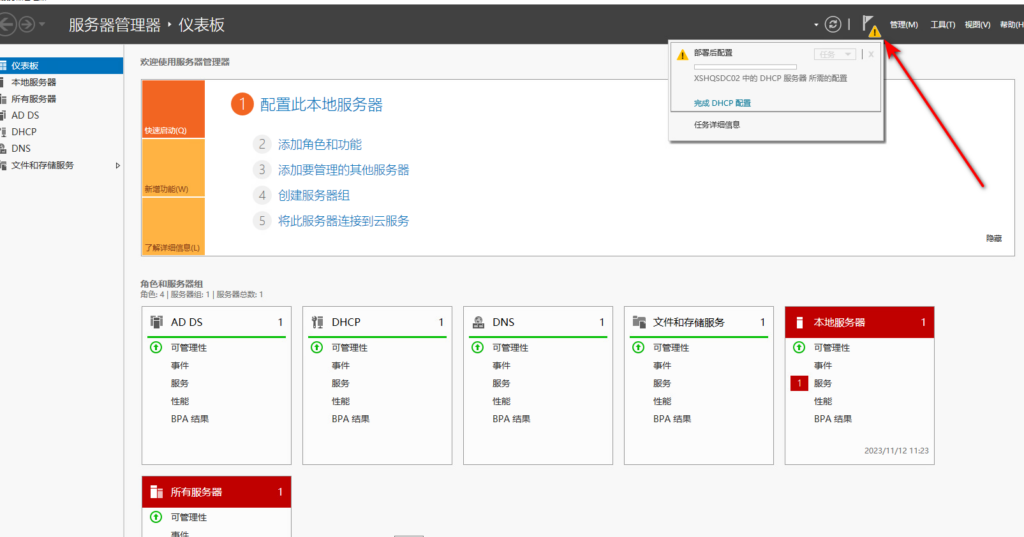Click the 快速启动(Q) tile
1024x537 pixels.
(173, 109)
